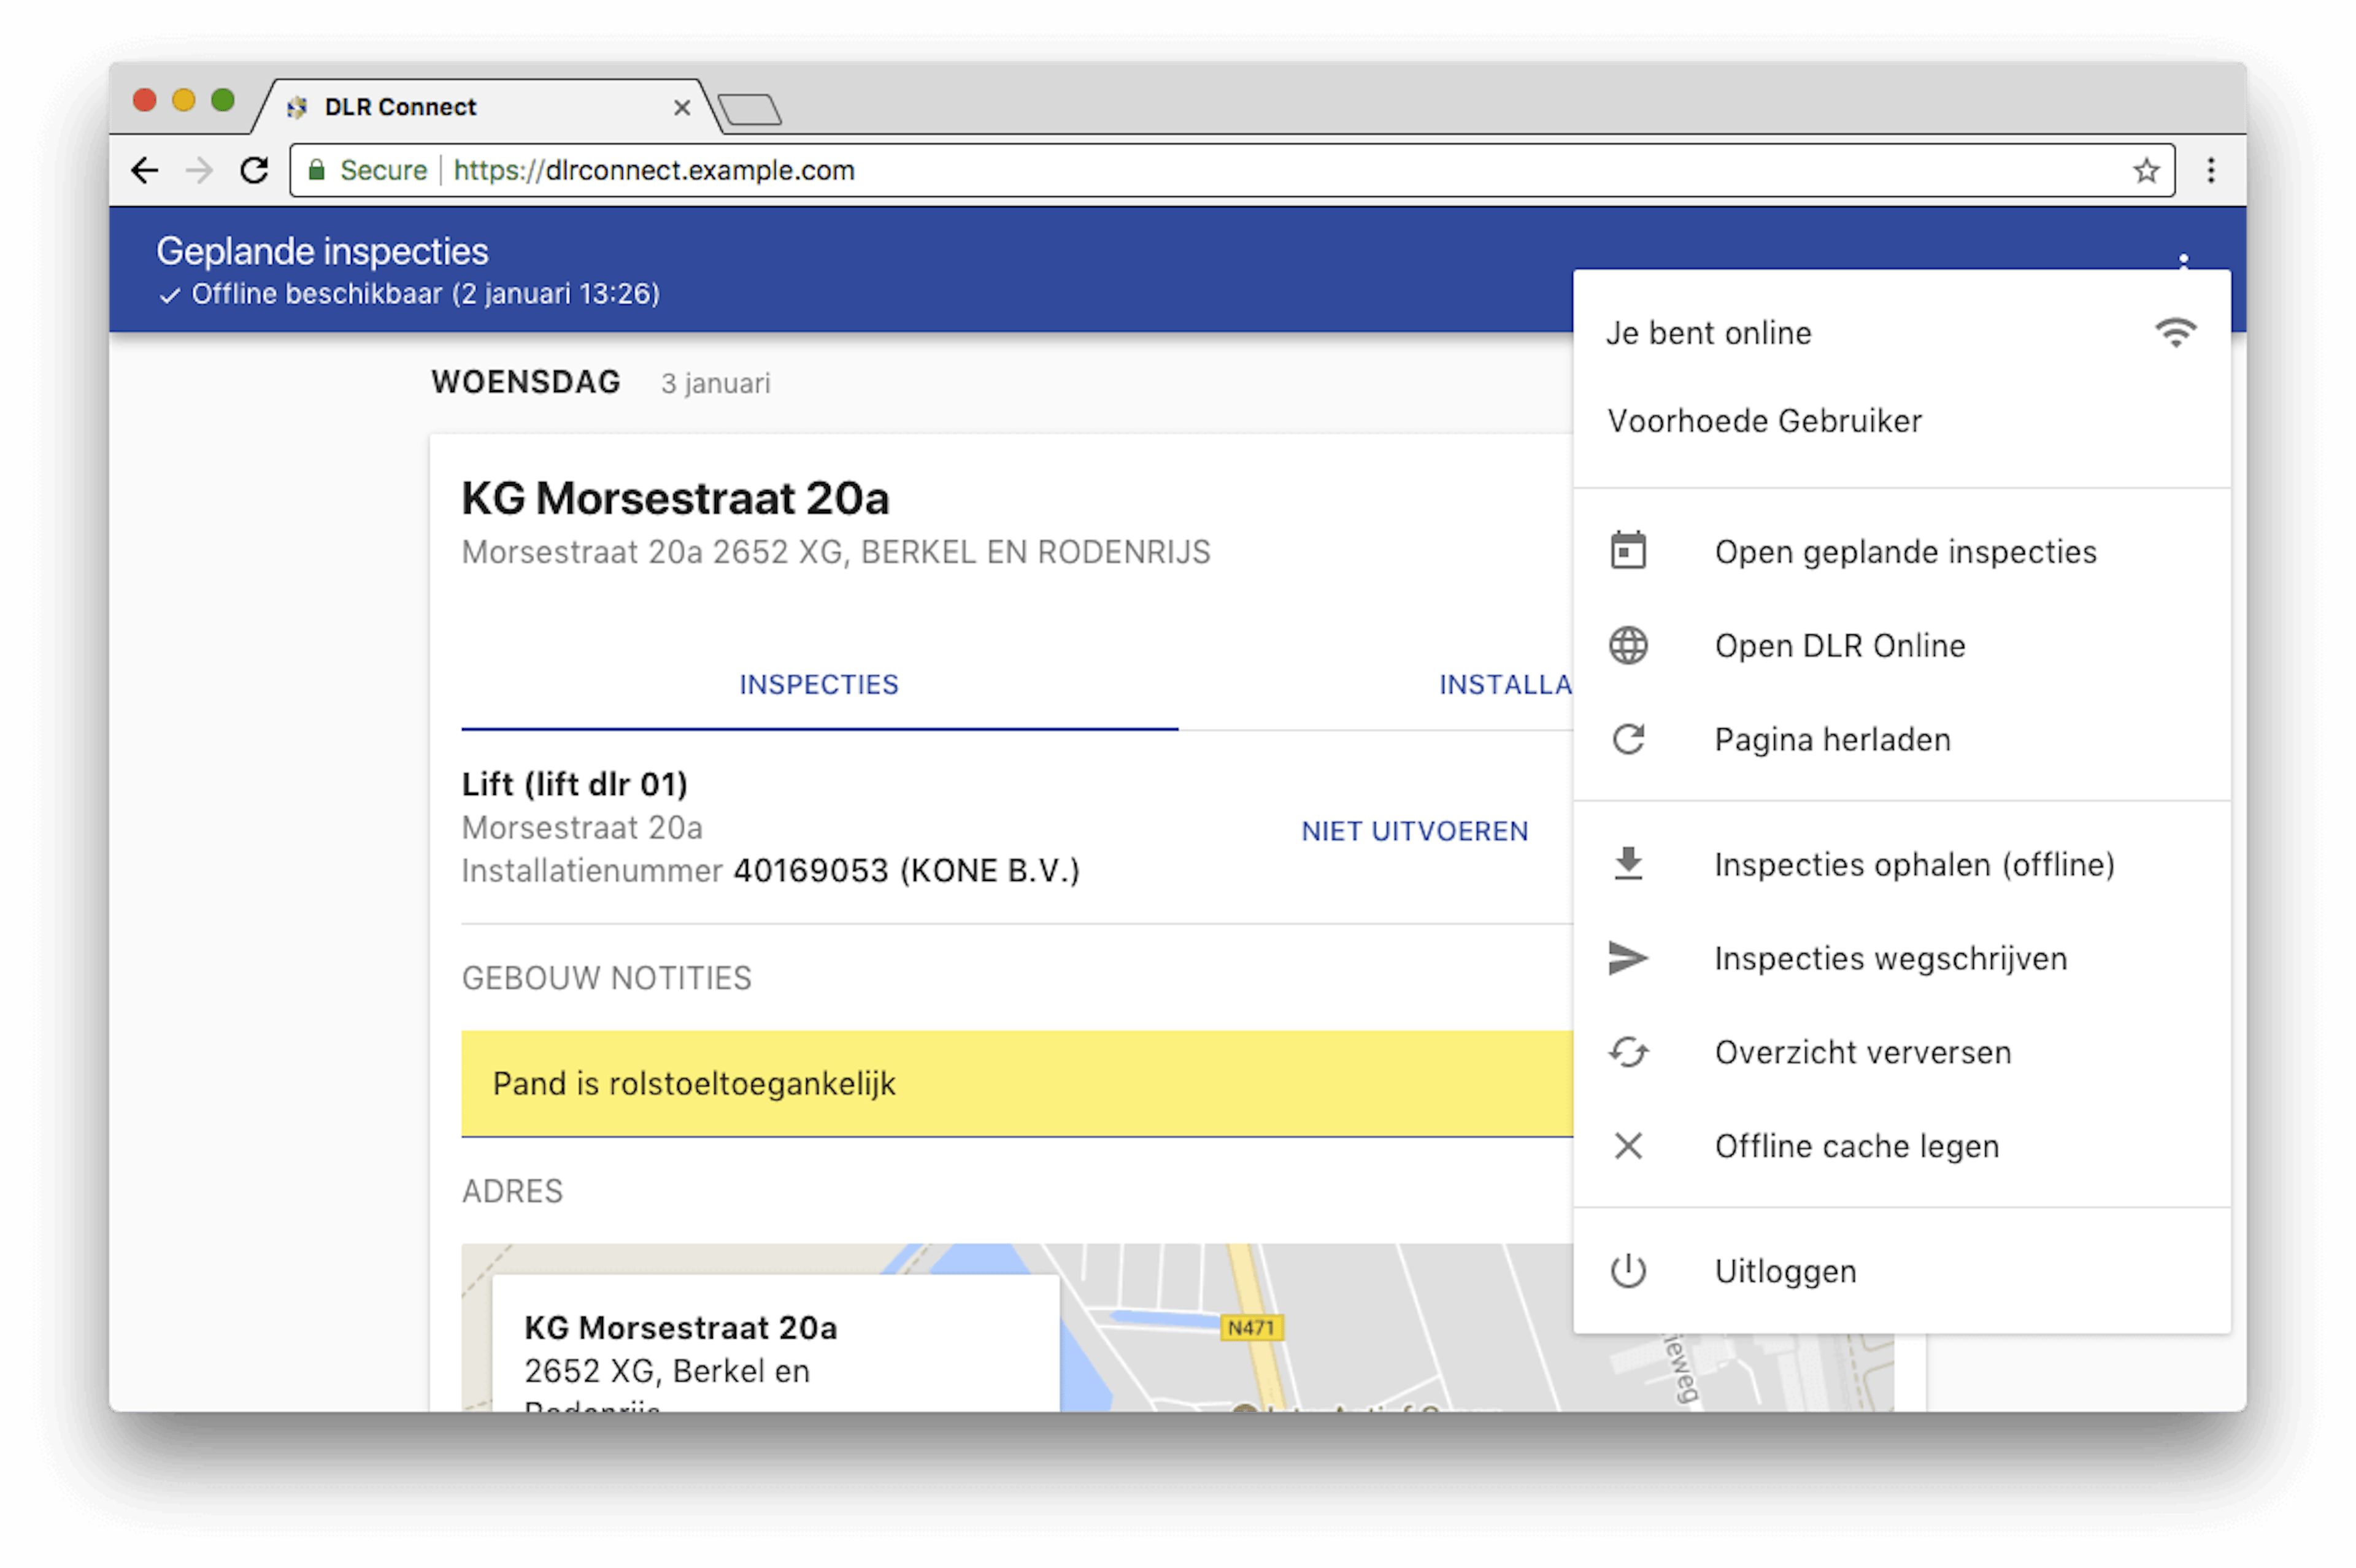Select the send icon next to Inspecties wegschrijven
Image resolution: width=2356 pixels, height=1568 pixels.
[1629, 957]
